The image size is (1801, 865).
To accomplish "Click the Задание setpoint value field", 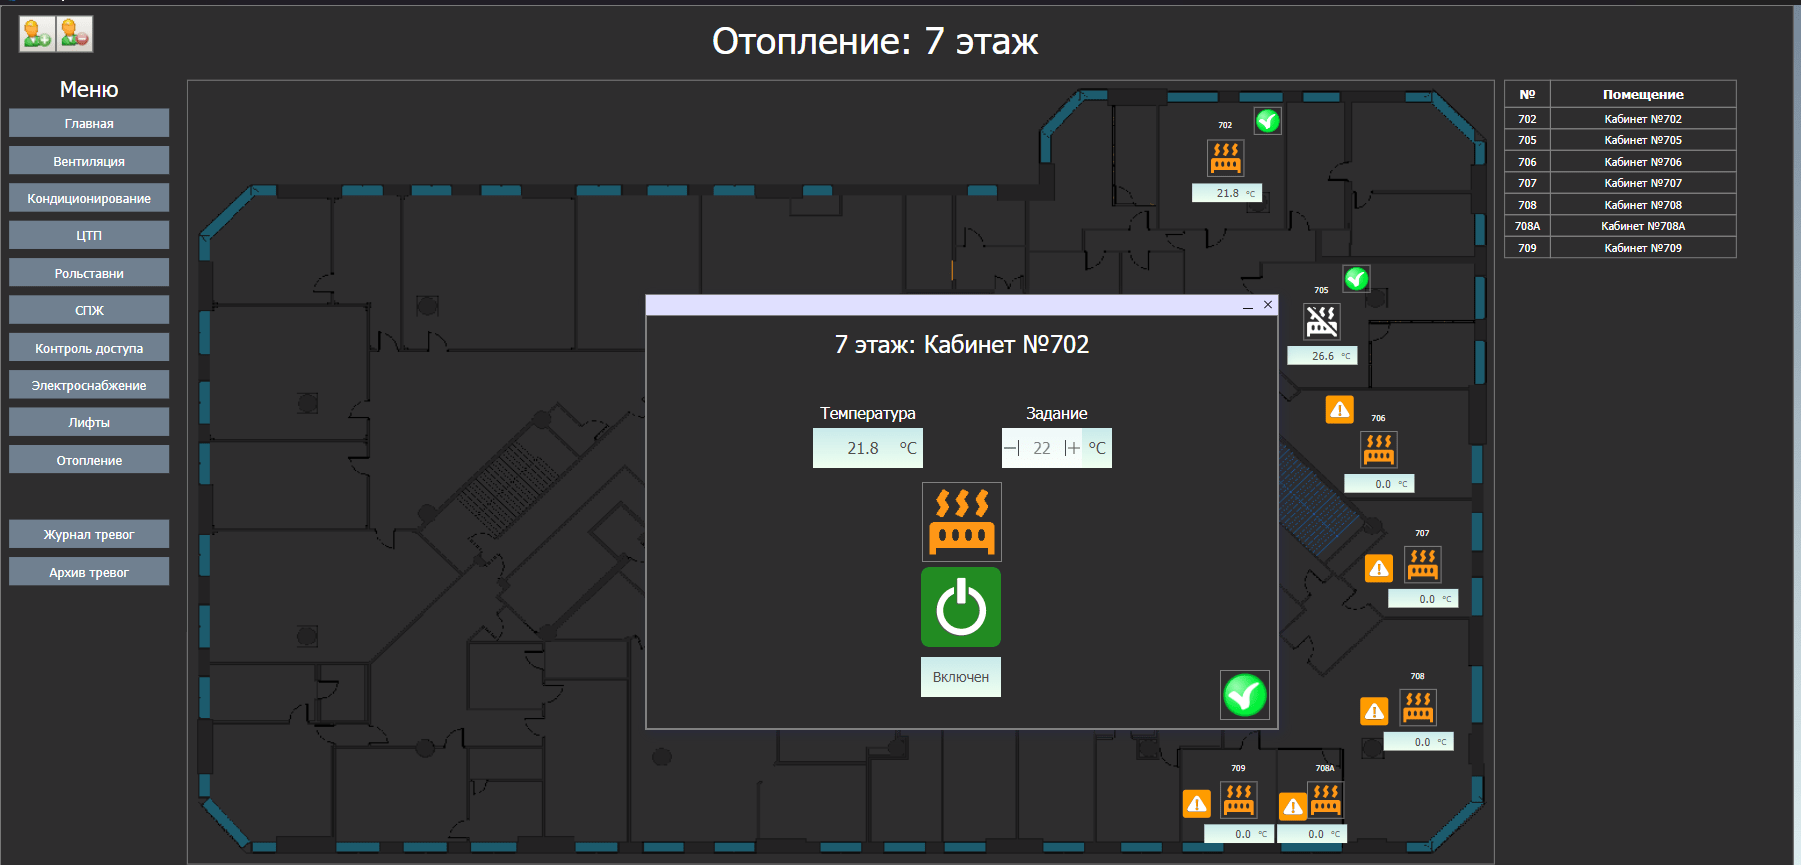I will (x=1041, y=448).
